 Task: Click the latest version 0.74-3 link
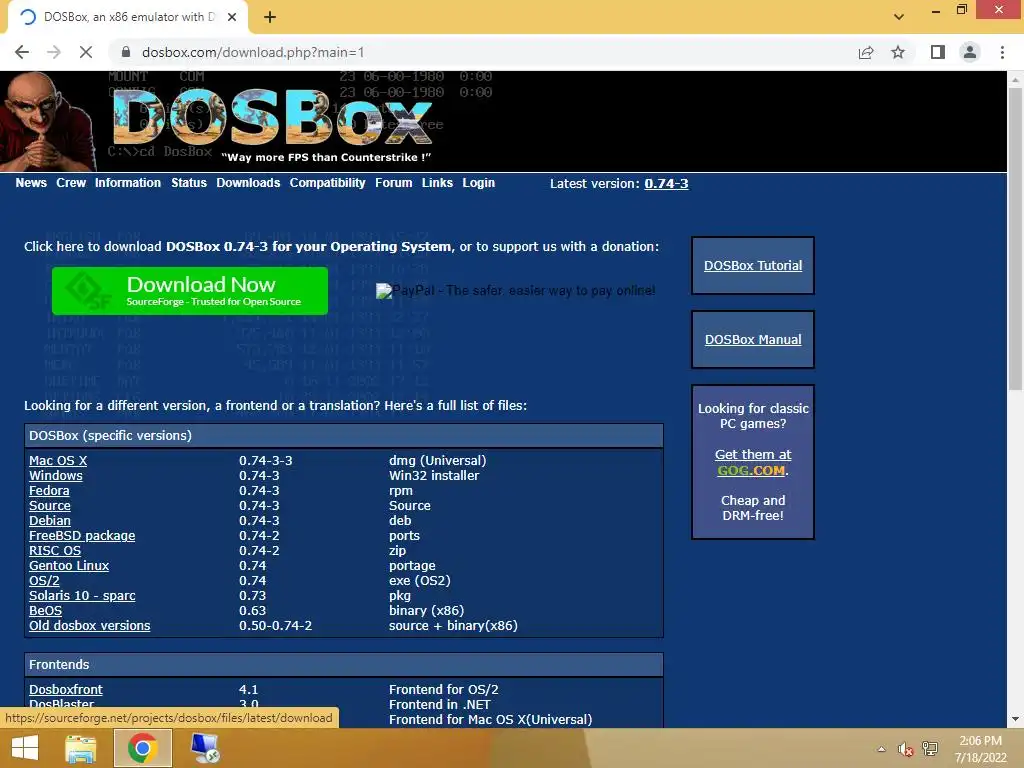click(666, 184)
